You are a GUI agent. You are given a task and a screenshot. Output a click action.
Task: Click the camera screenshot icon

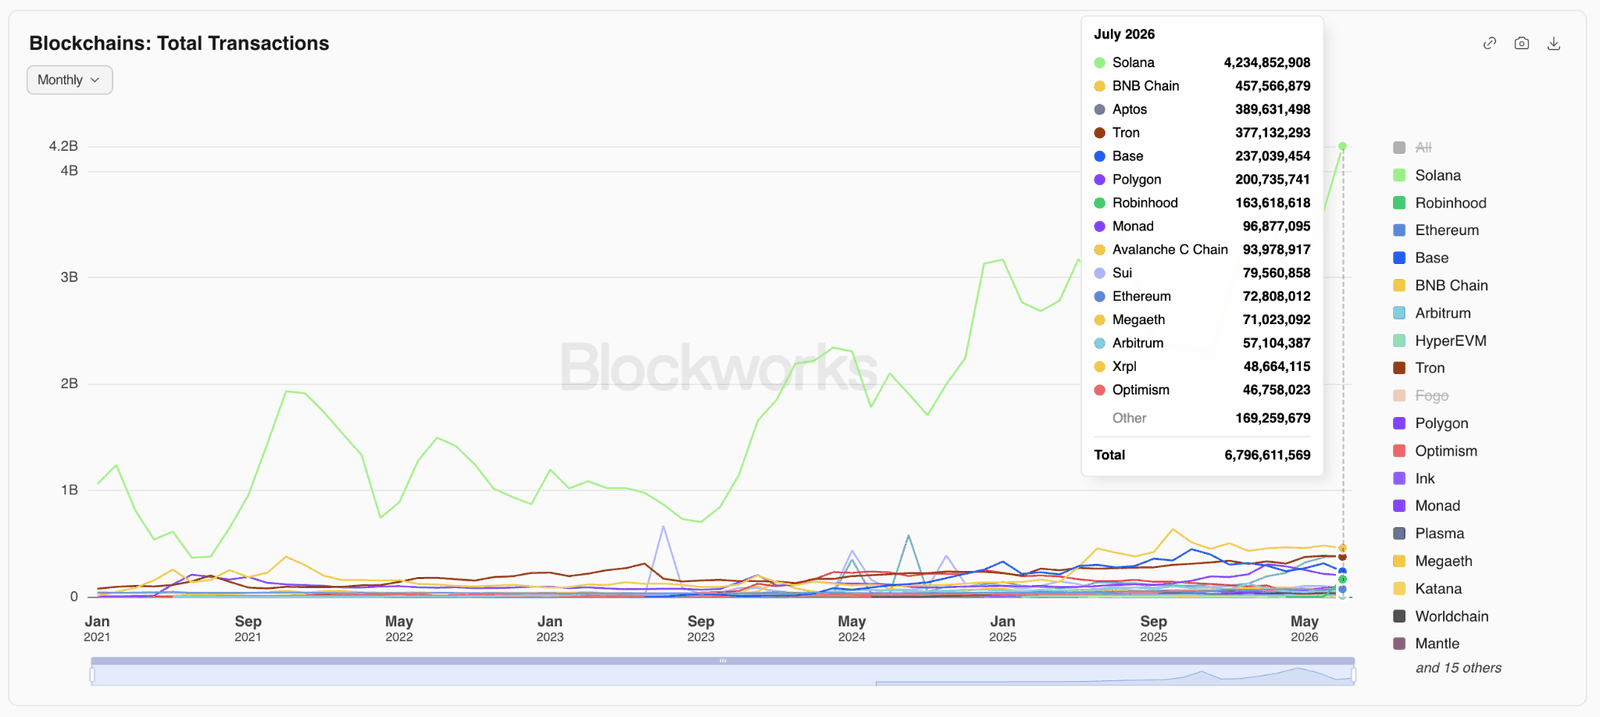click(1521, 43)
